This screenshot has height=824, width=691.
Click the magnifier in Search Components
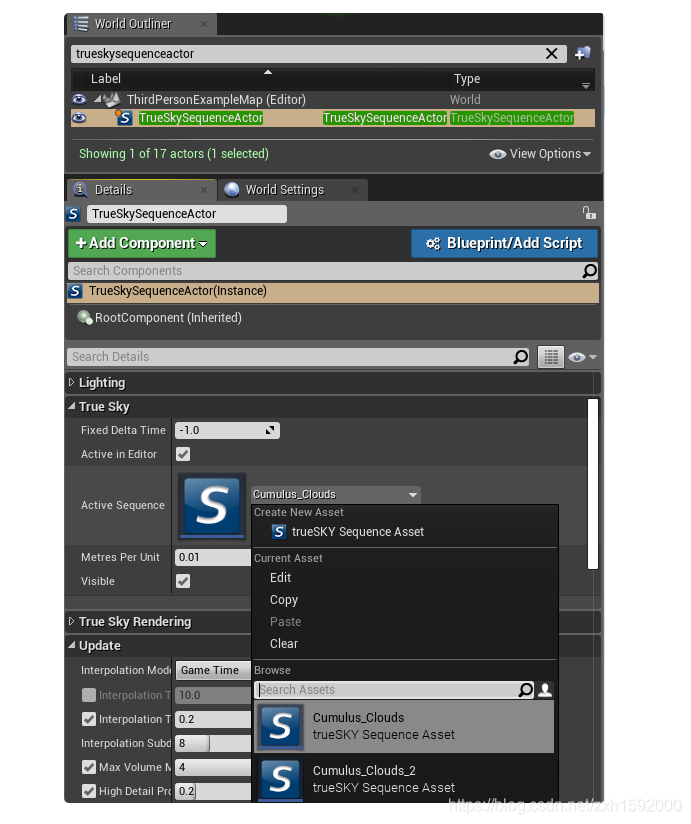coord(589,271)
